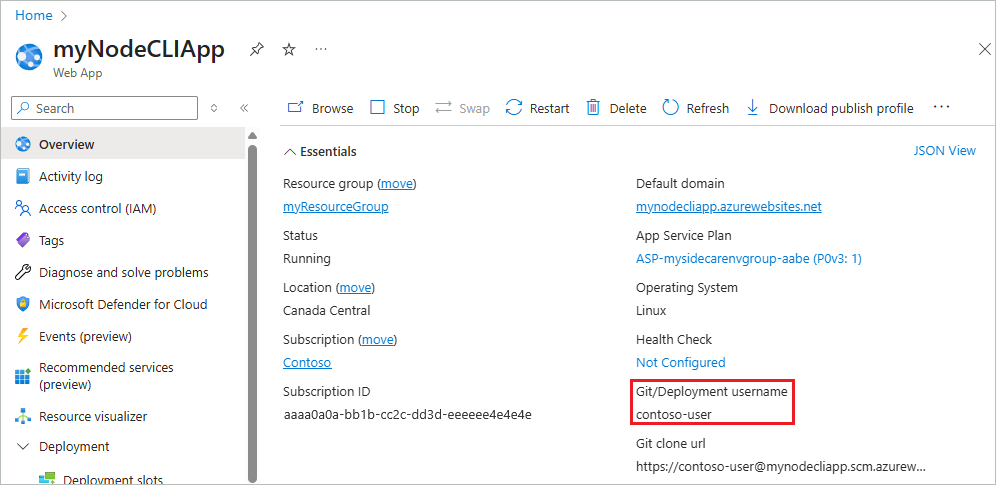Open Microsoft Defender for Cloud
This screenshot has width=996, height=485.
[123, 304]
